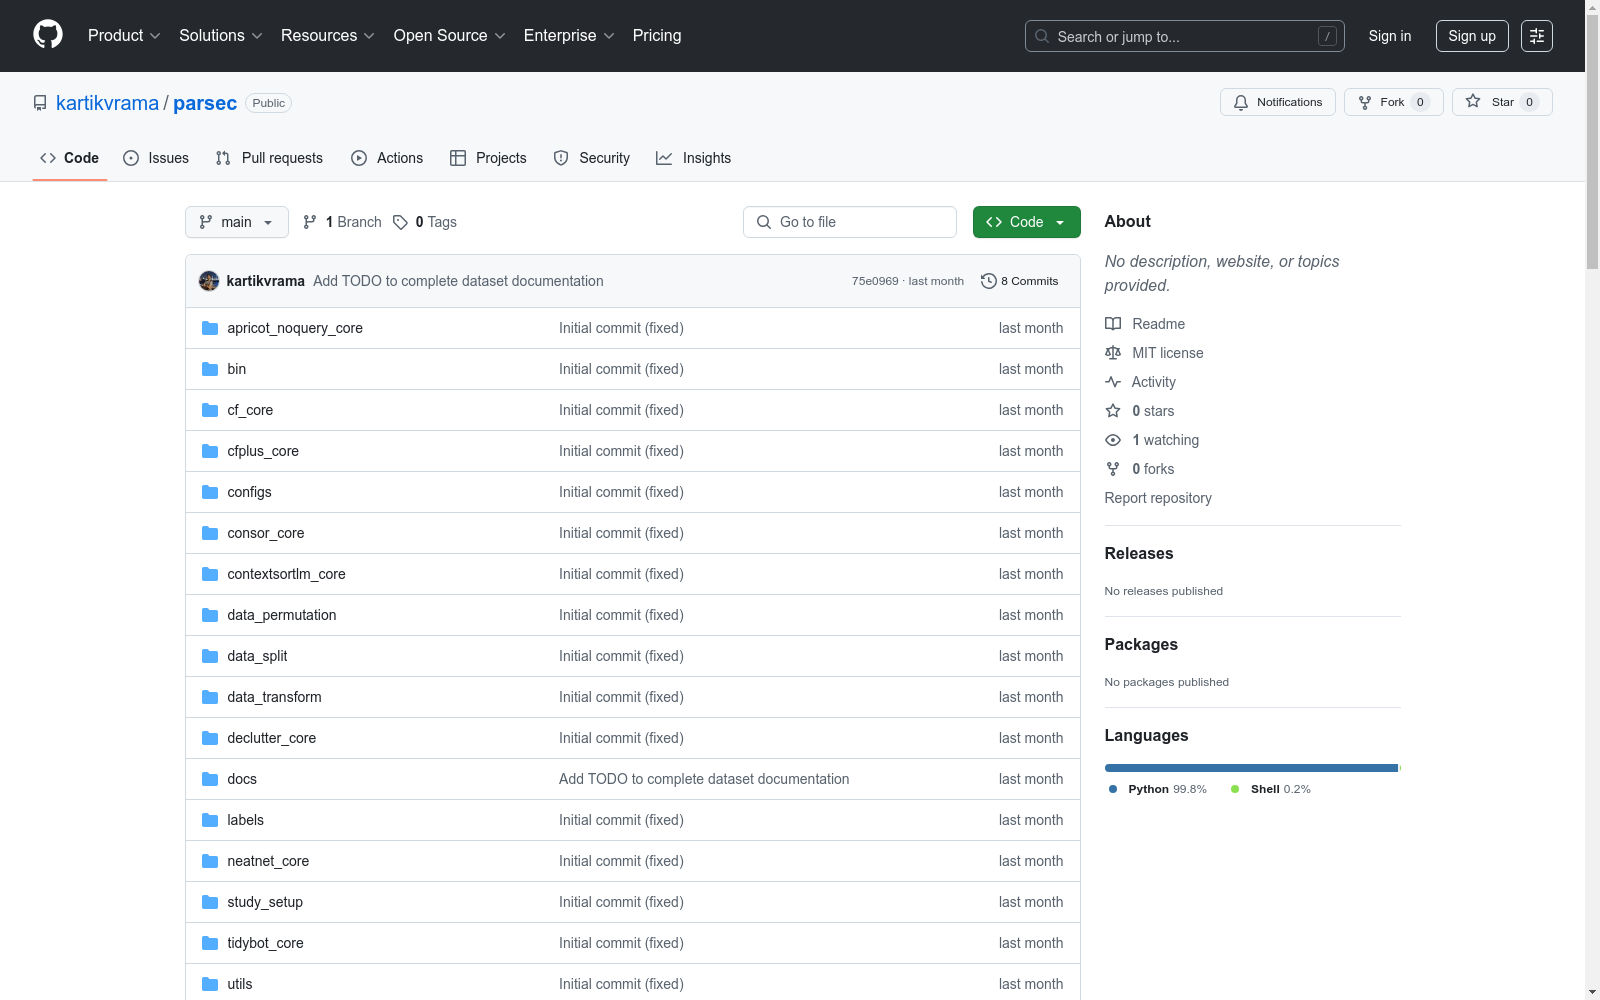Click the contextsortlm_core folder icon
Viewport: 1600px width, 1000px height.
[x=210, y=574]
